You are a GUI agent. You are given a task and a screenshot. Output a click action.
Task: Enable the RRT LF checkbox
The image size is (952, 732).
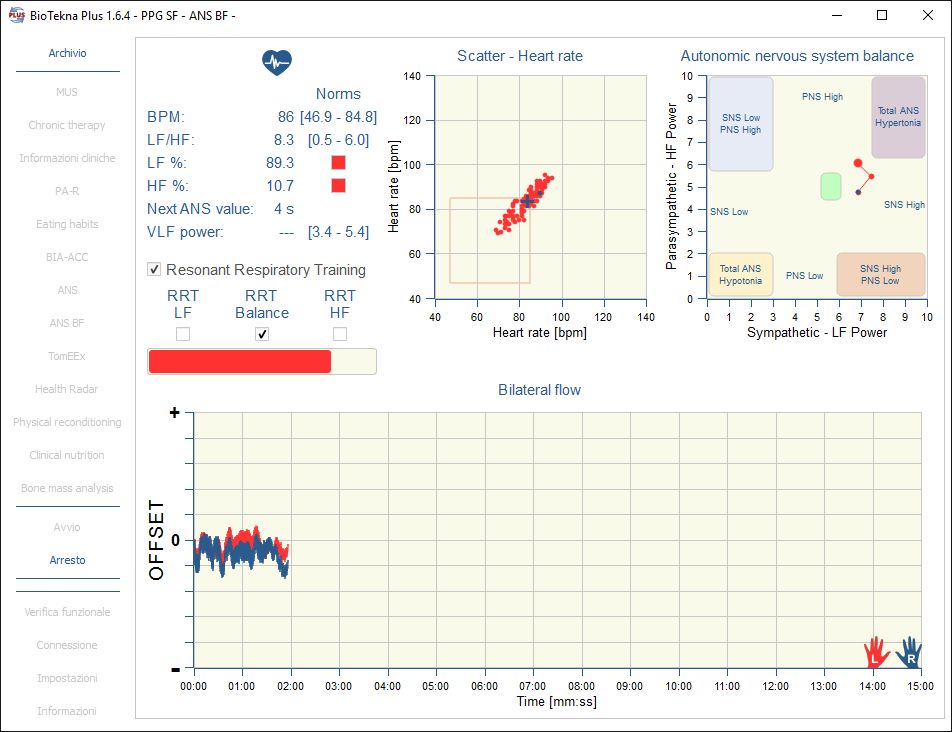click(183, 334)
